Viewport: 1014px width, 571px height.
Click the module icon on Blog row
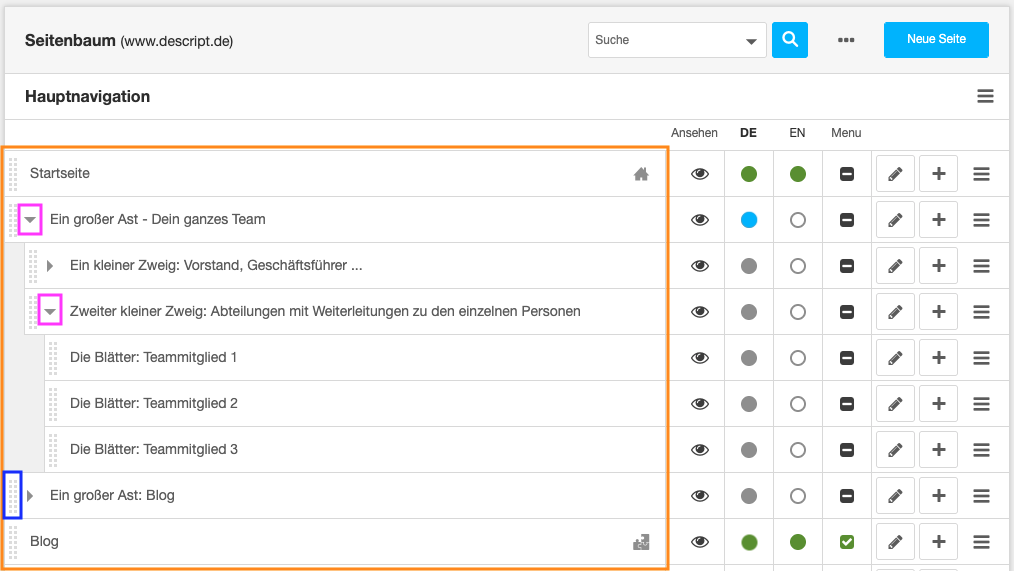point(641,542)
